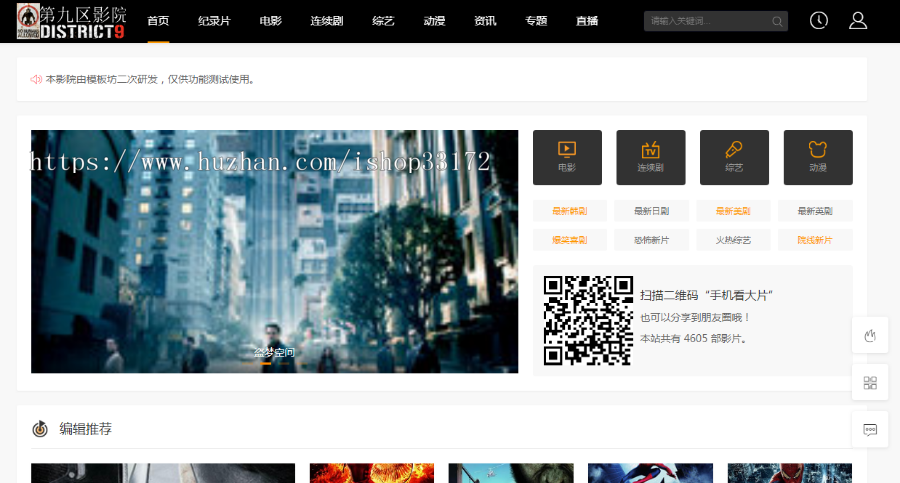The image size is (900, 483).
Task: Open the 纪录片 nav item
Action: [214, 21]
